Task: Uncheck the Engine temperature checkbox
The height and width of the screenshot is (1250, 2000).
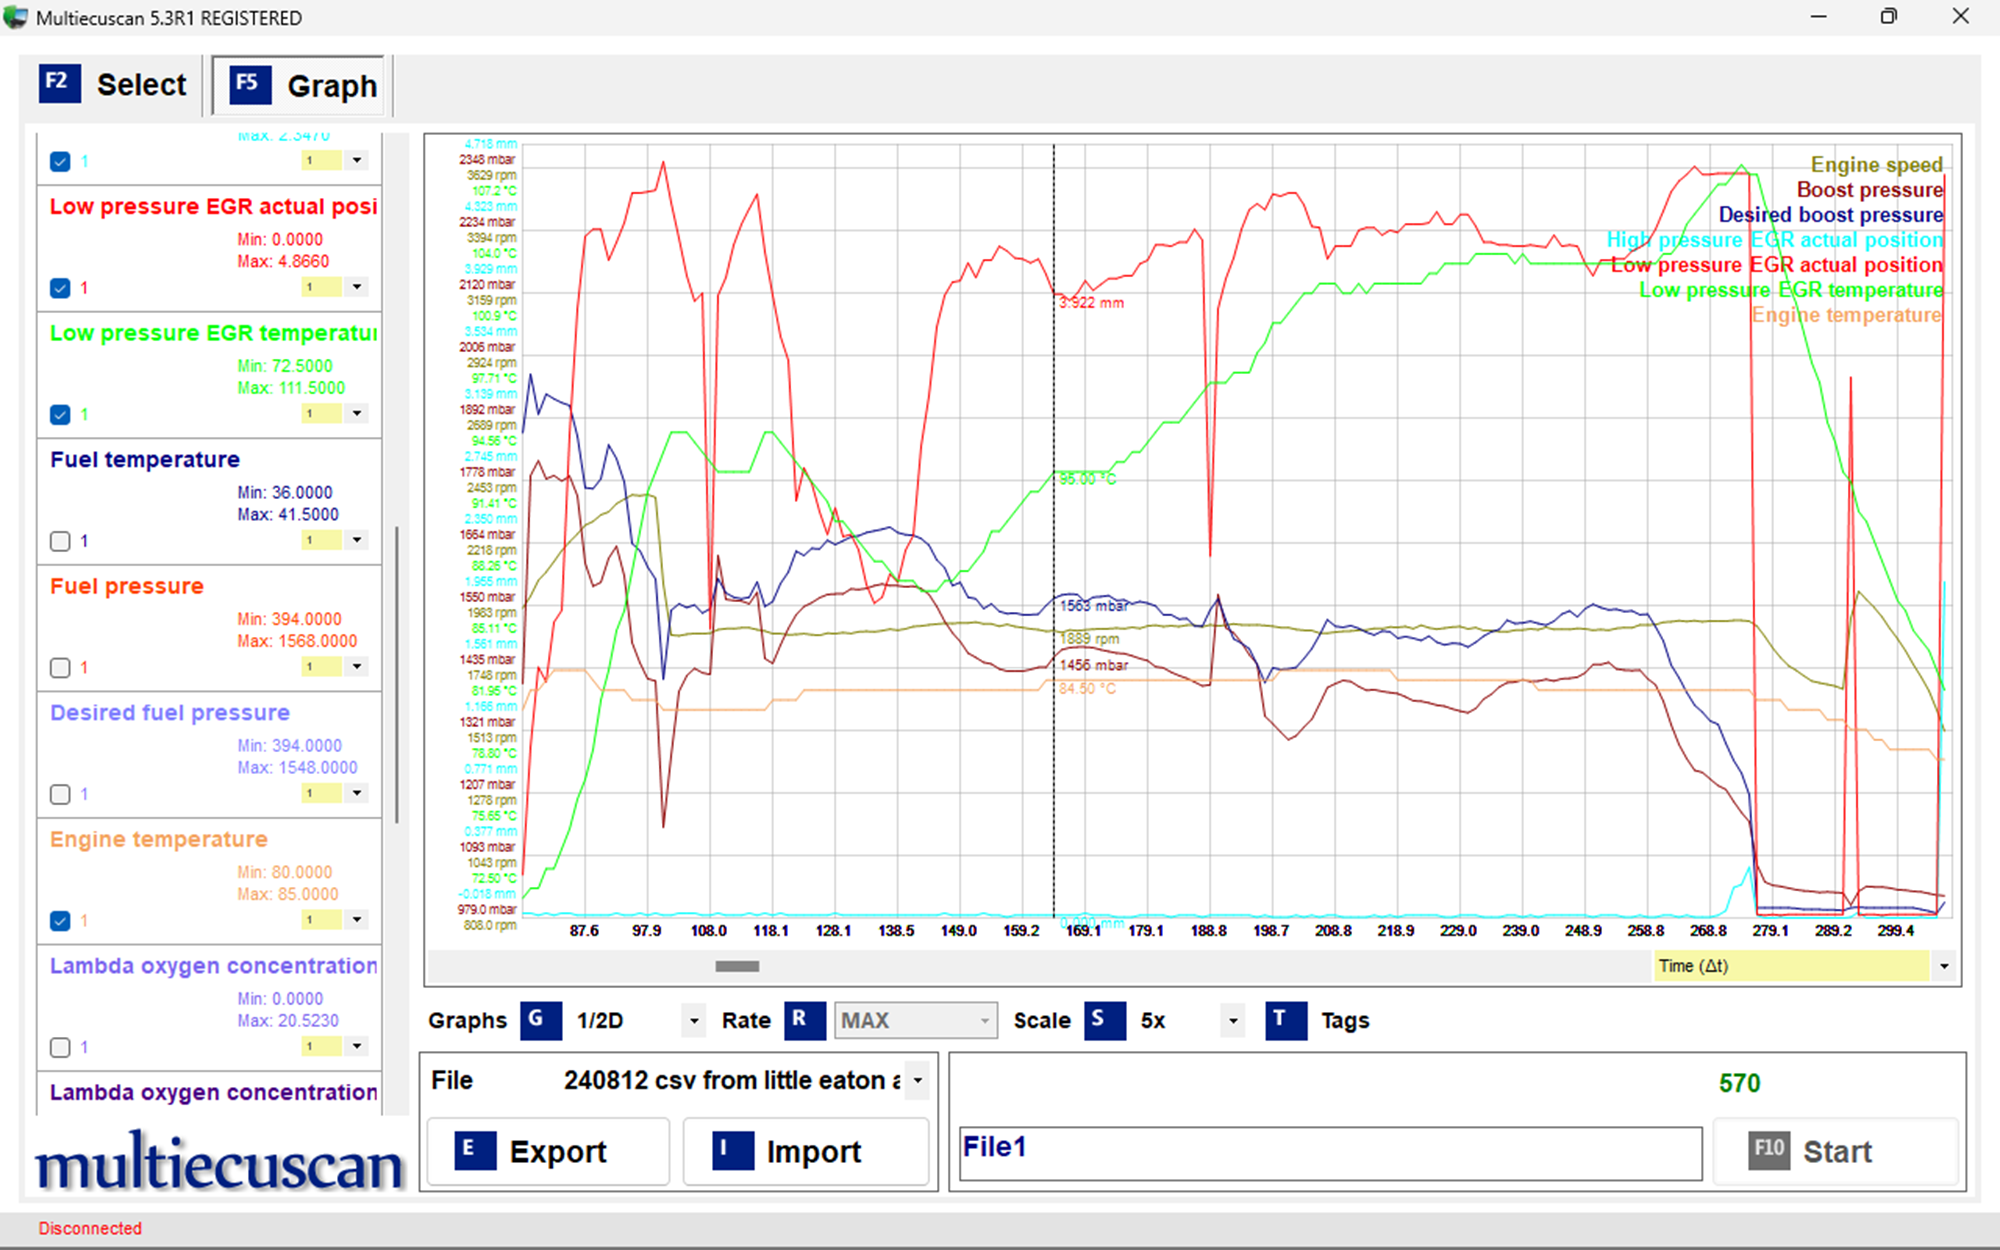Action: click(x=60, y=921)
